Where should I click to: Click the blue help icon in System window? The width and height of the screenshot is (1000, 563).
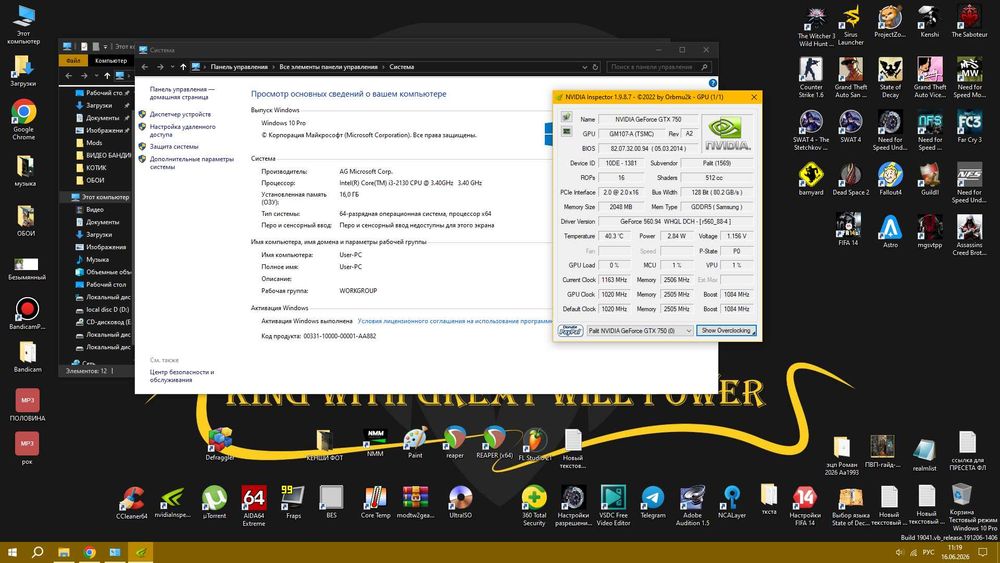(x=712, y=83)
